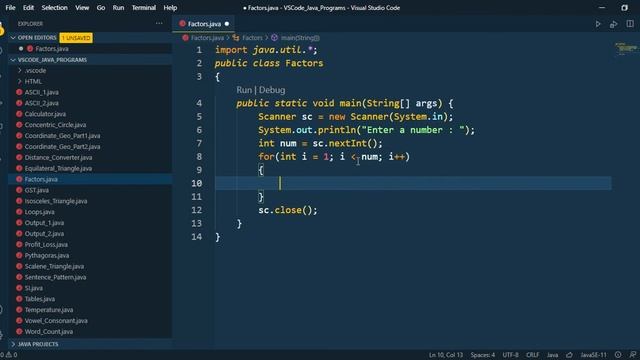
Task: Open Distance_Converter.java file
Action: tap(58, 158)
